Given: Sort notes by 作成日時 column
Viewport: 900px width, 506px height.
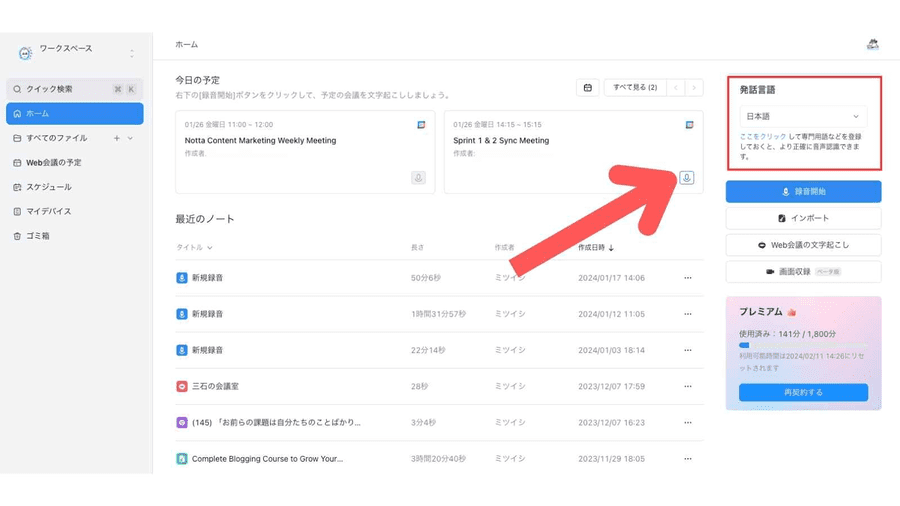Looking at the screenshot, I should coord(596,247).
